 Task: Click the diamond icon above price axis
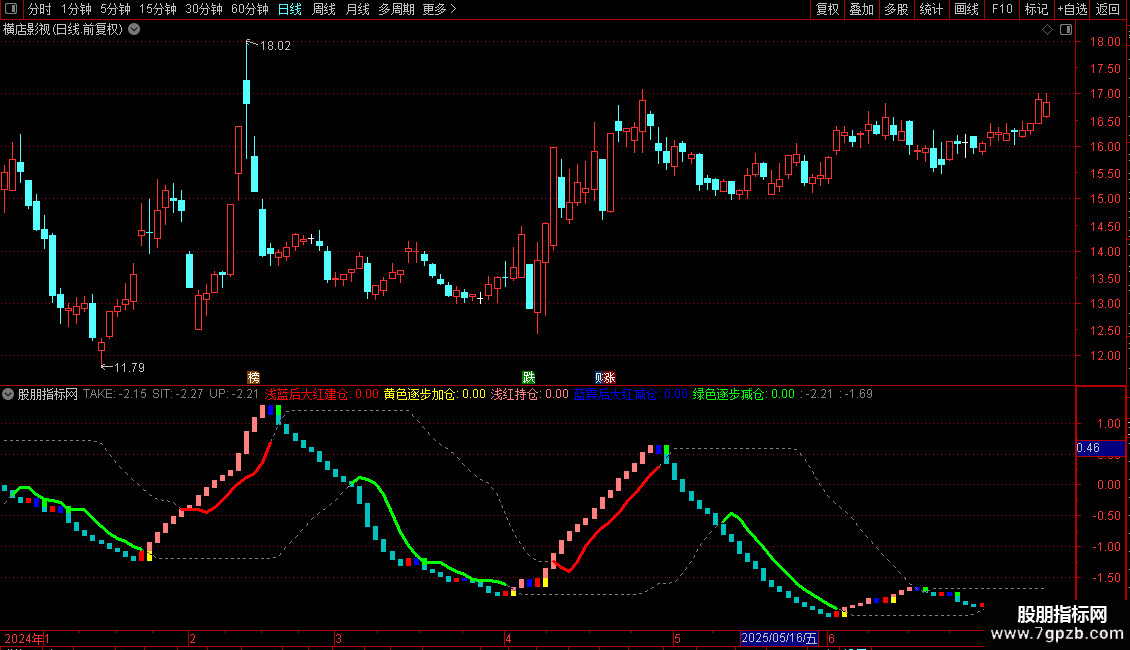click(x=1047, y=30)
